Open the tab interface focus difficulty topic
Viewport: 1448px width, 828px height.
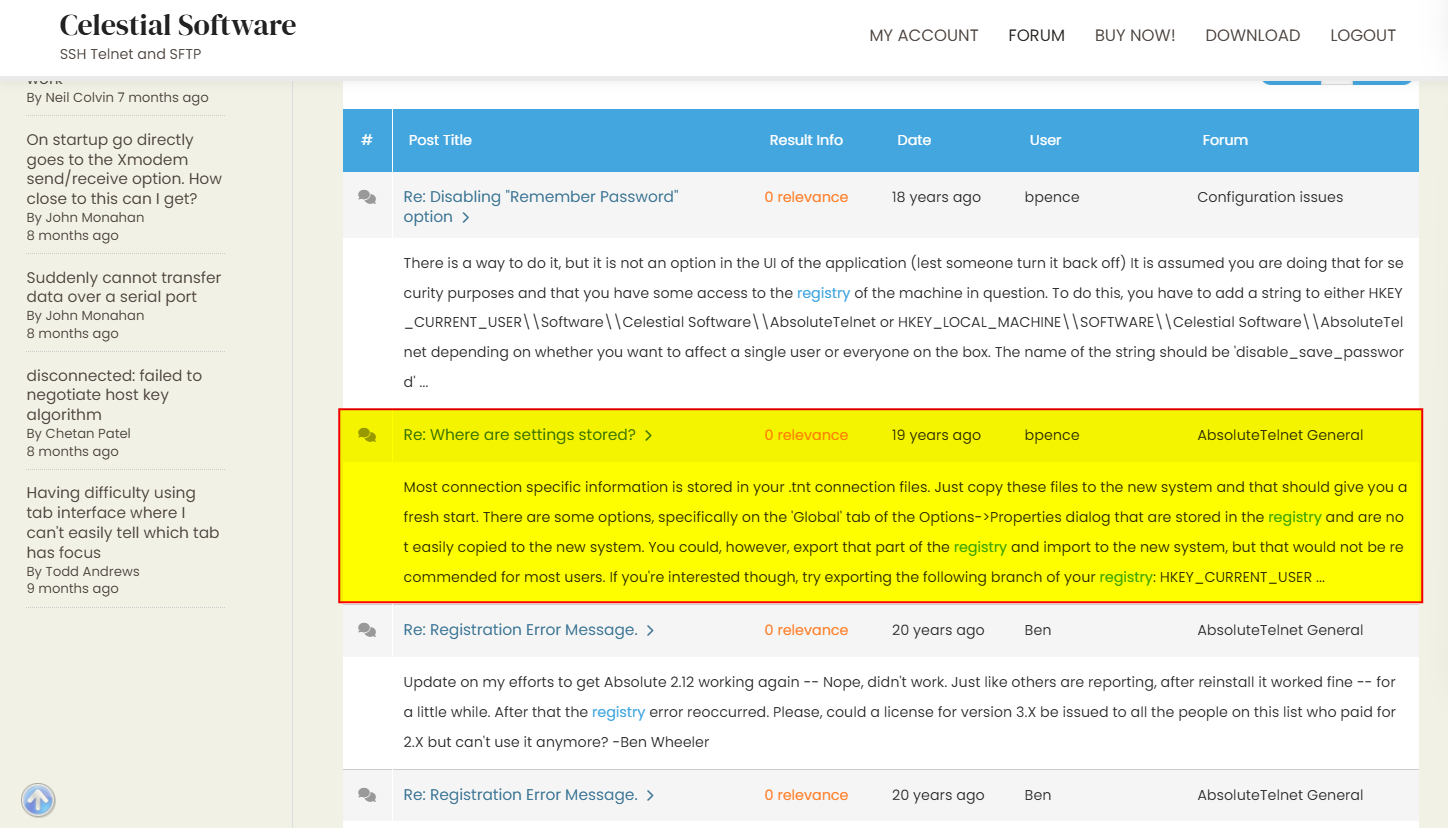click(122, 522)
